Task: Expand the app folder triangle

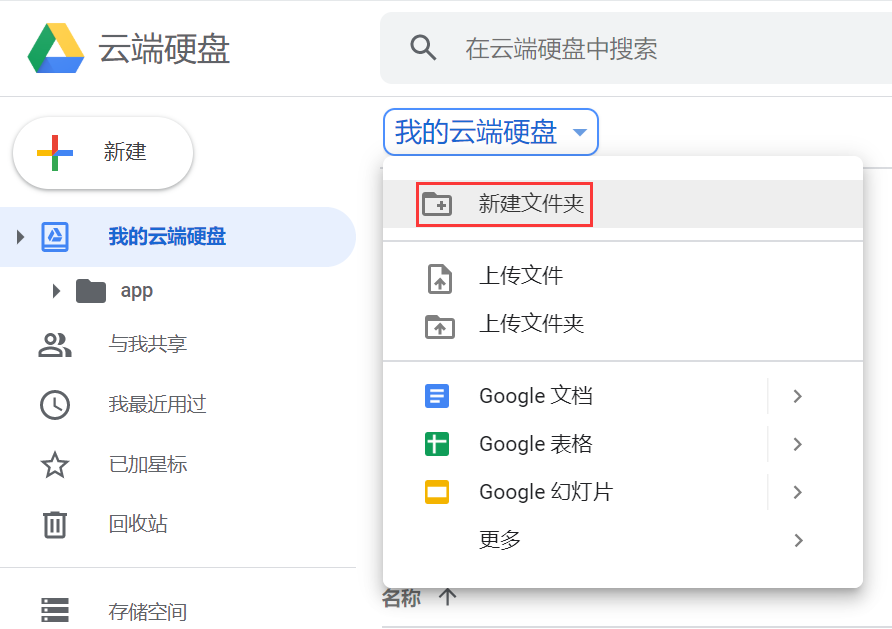Action: [x=56, y=291]
